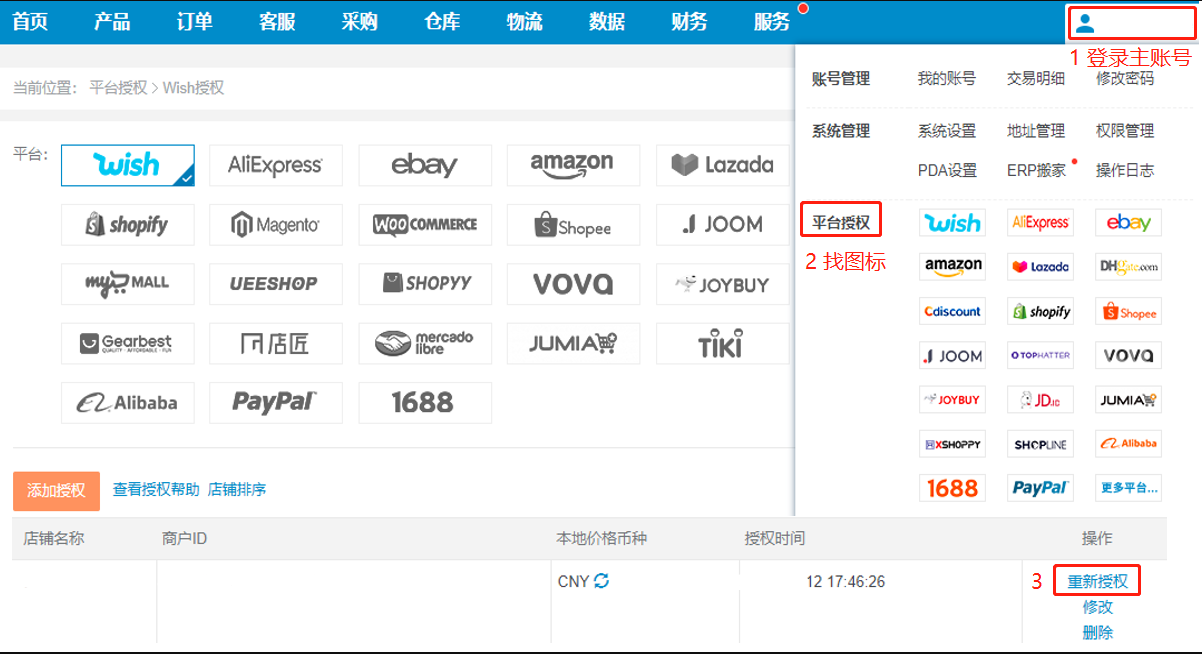Select the Magento platform tile
Viewport: 1202px width, 654px height.
coord(275,225)
